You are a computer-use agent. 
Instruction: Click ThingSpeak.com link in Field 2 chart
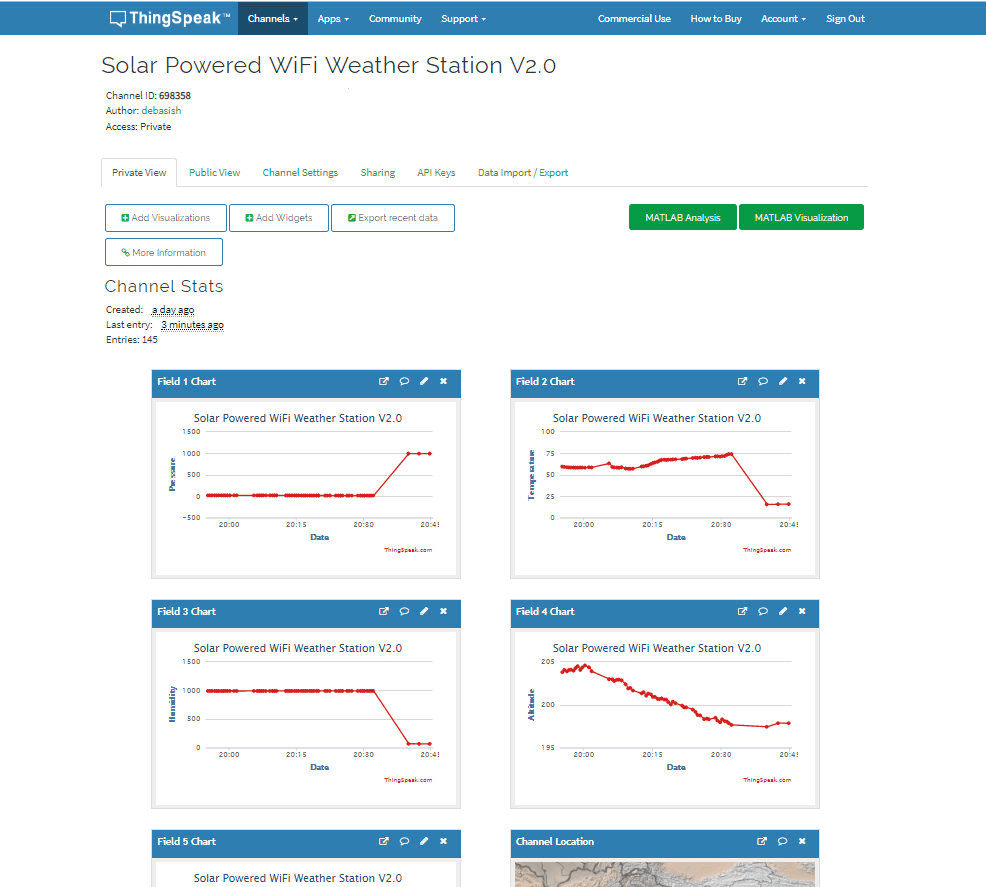coord(767,550)
